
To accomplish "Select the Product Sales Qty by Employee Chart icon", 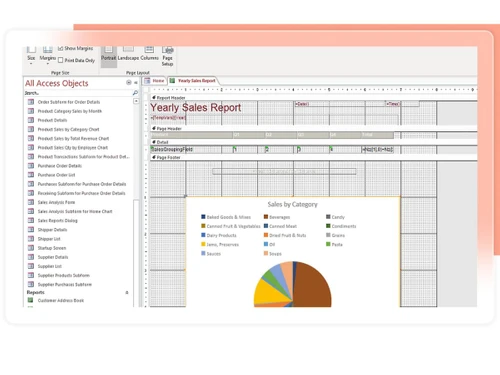I will click(31, 147).
